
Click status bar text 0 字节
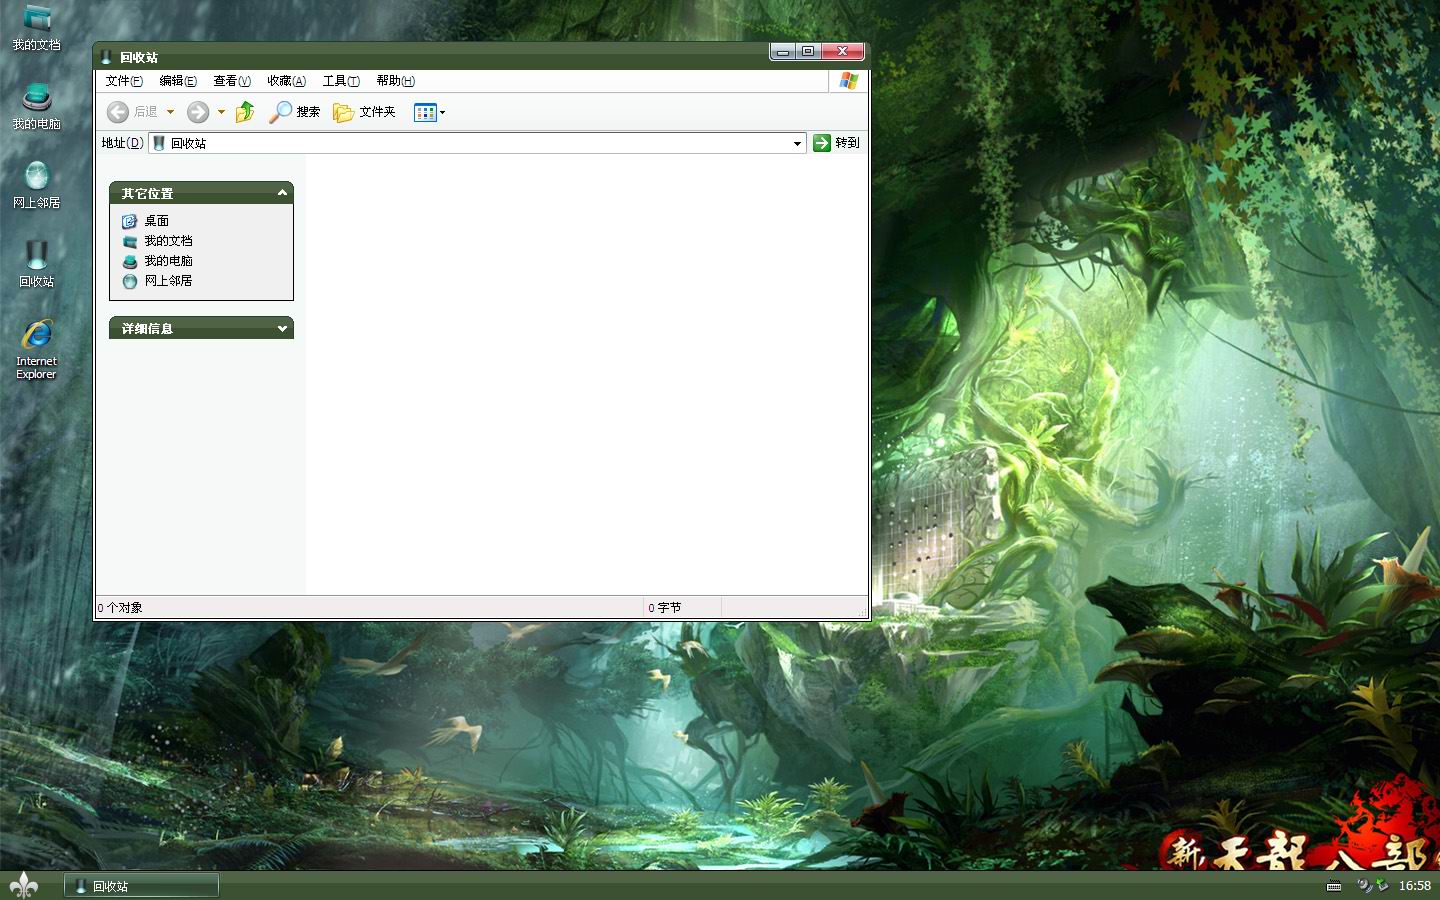point(665,608)
